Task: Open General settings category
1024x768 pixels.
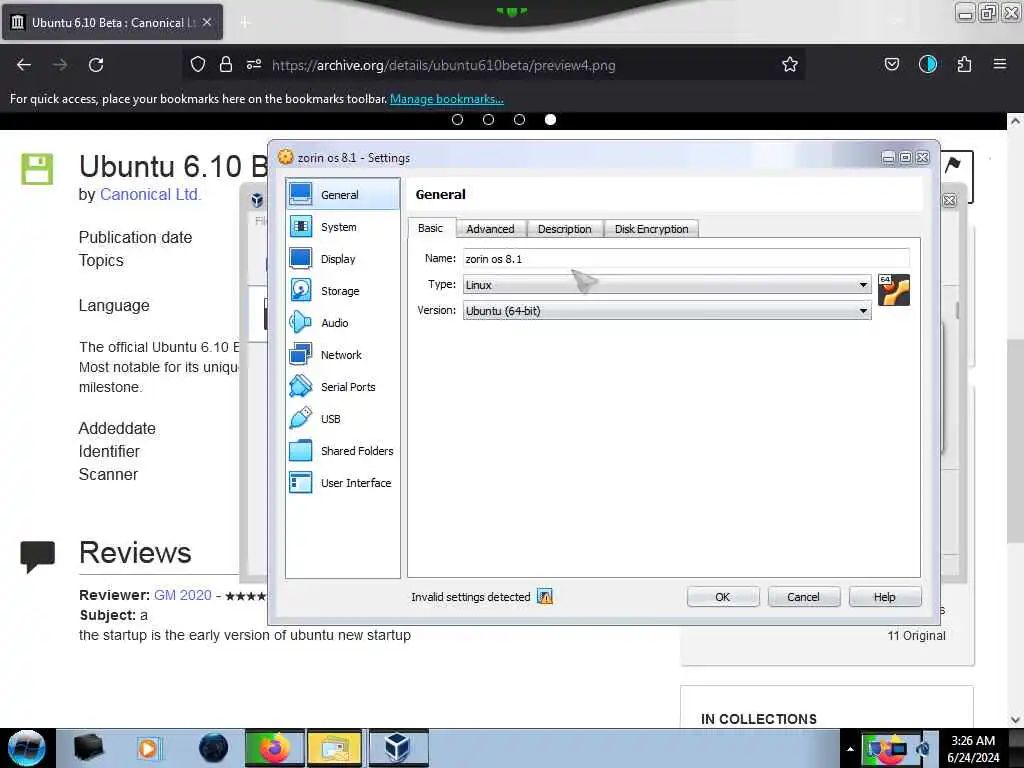Action: [342, 195]
